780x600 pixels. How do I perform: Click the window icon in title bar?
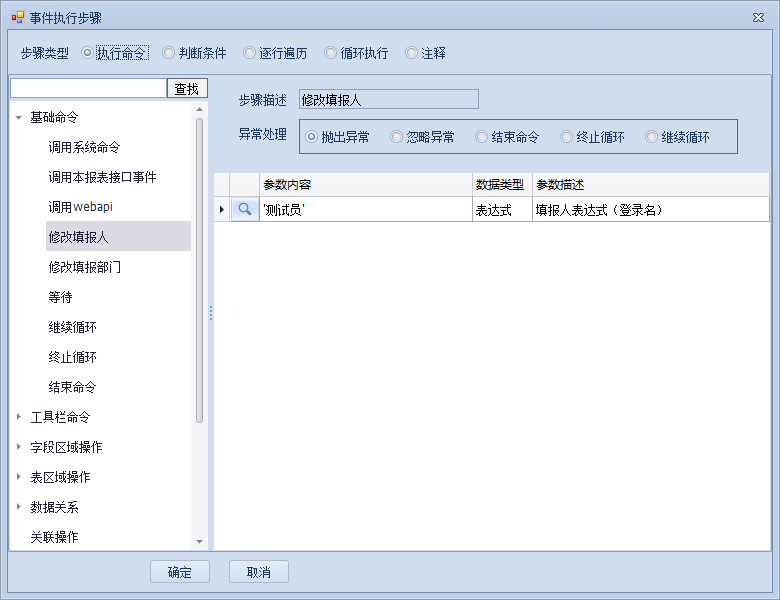click(17, 18)
